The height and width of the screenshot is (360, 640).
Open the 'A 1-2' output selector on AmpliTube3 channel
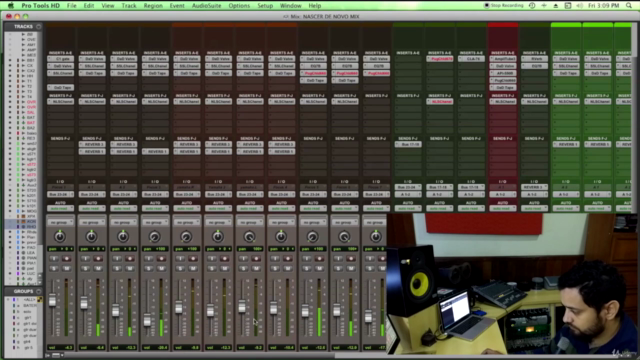[503, 194]
